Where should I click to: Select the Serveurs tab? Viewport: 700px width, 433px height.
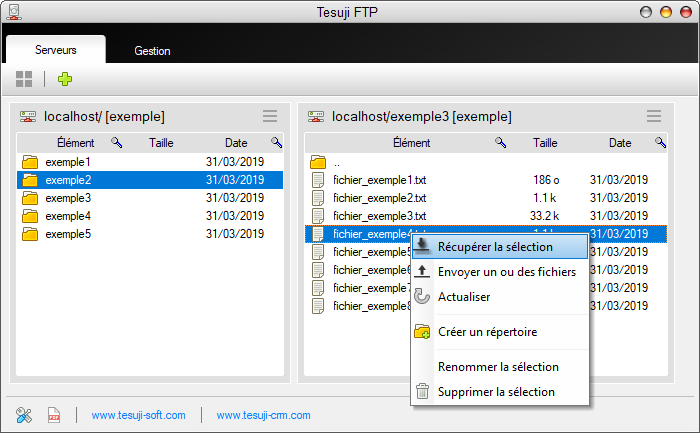click(x=55, y=50)
